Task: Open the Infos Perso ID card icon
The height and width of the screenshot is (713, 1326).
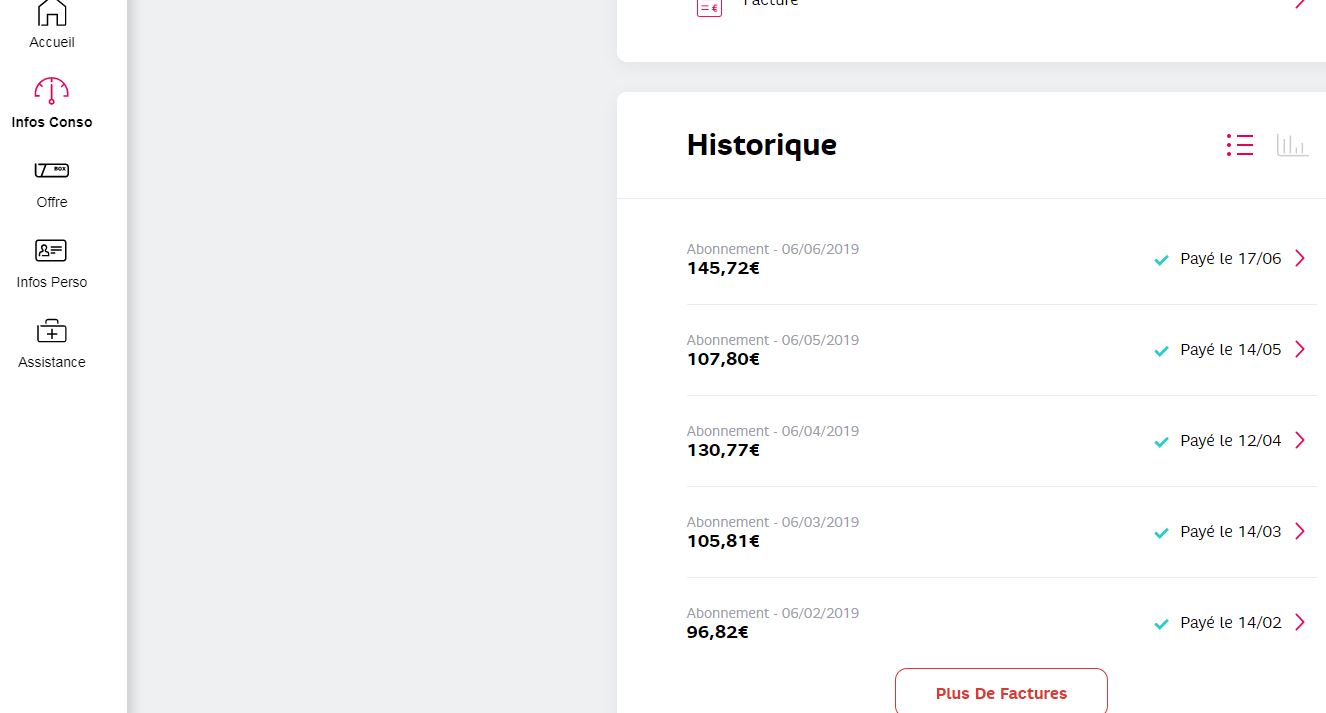Action: (52, 250)
